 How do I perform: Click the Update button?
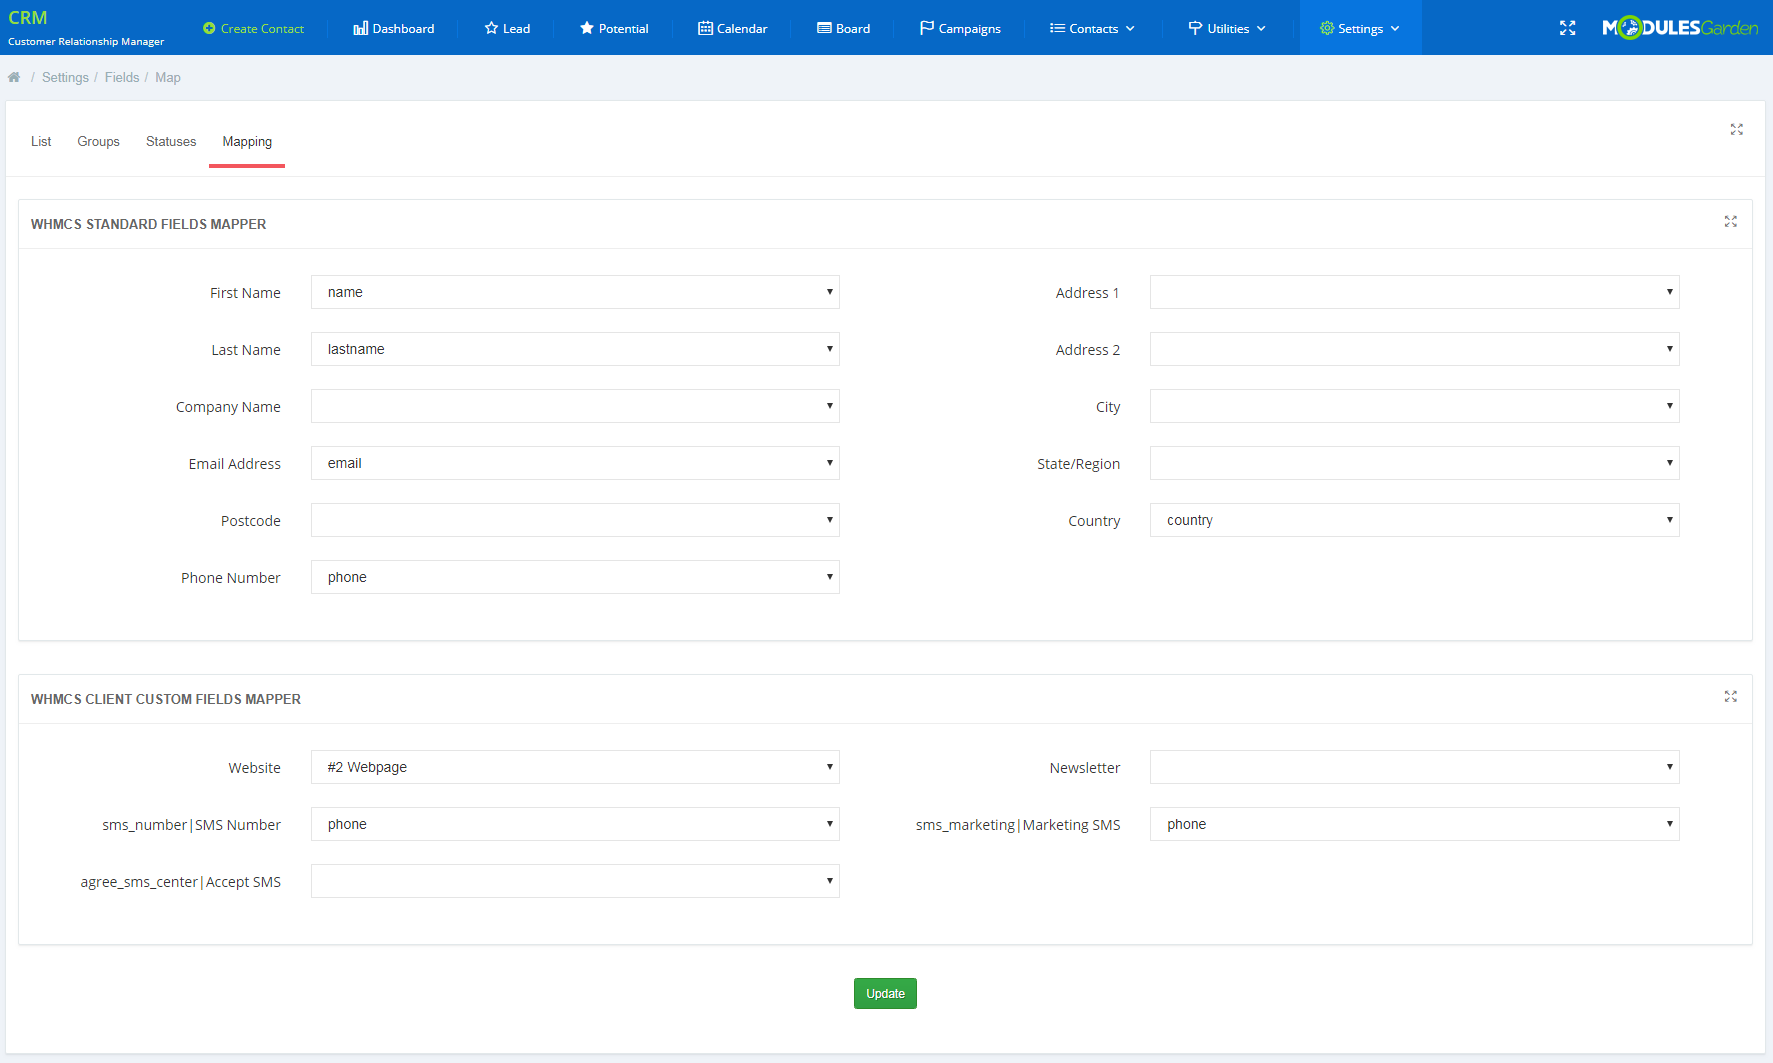pos(884,993)
